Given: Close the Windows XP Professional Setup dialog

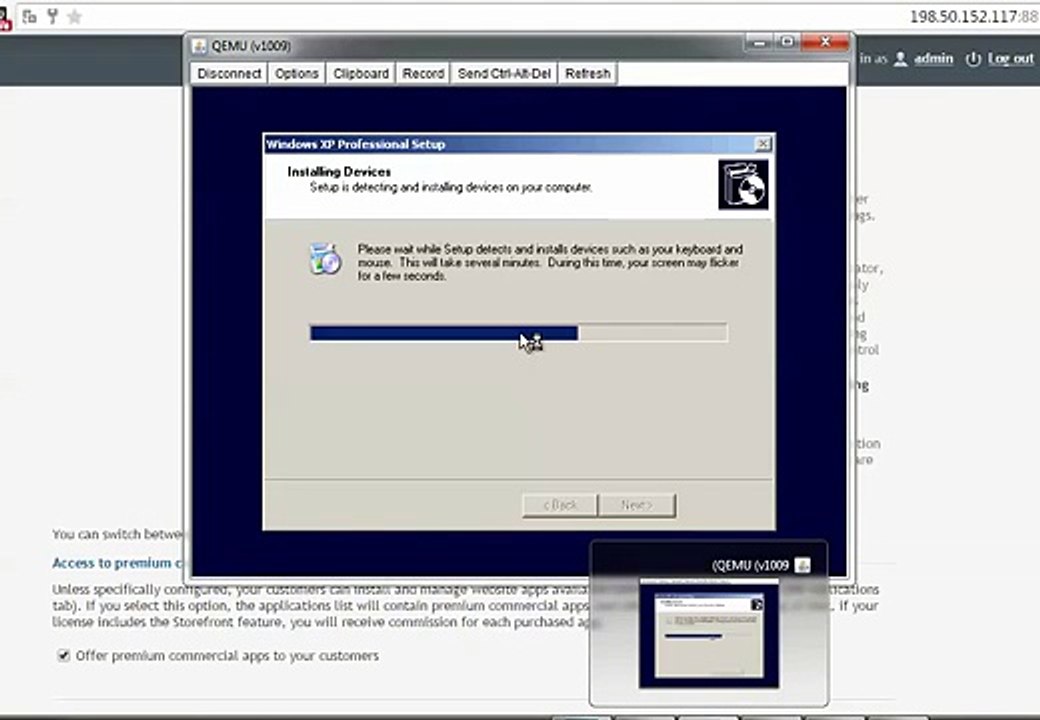Looking at the screenshot, I should point(763,144).
